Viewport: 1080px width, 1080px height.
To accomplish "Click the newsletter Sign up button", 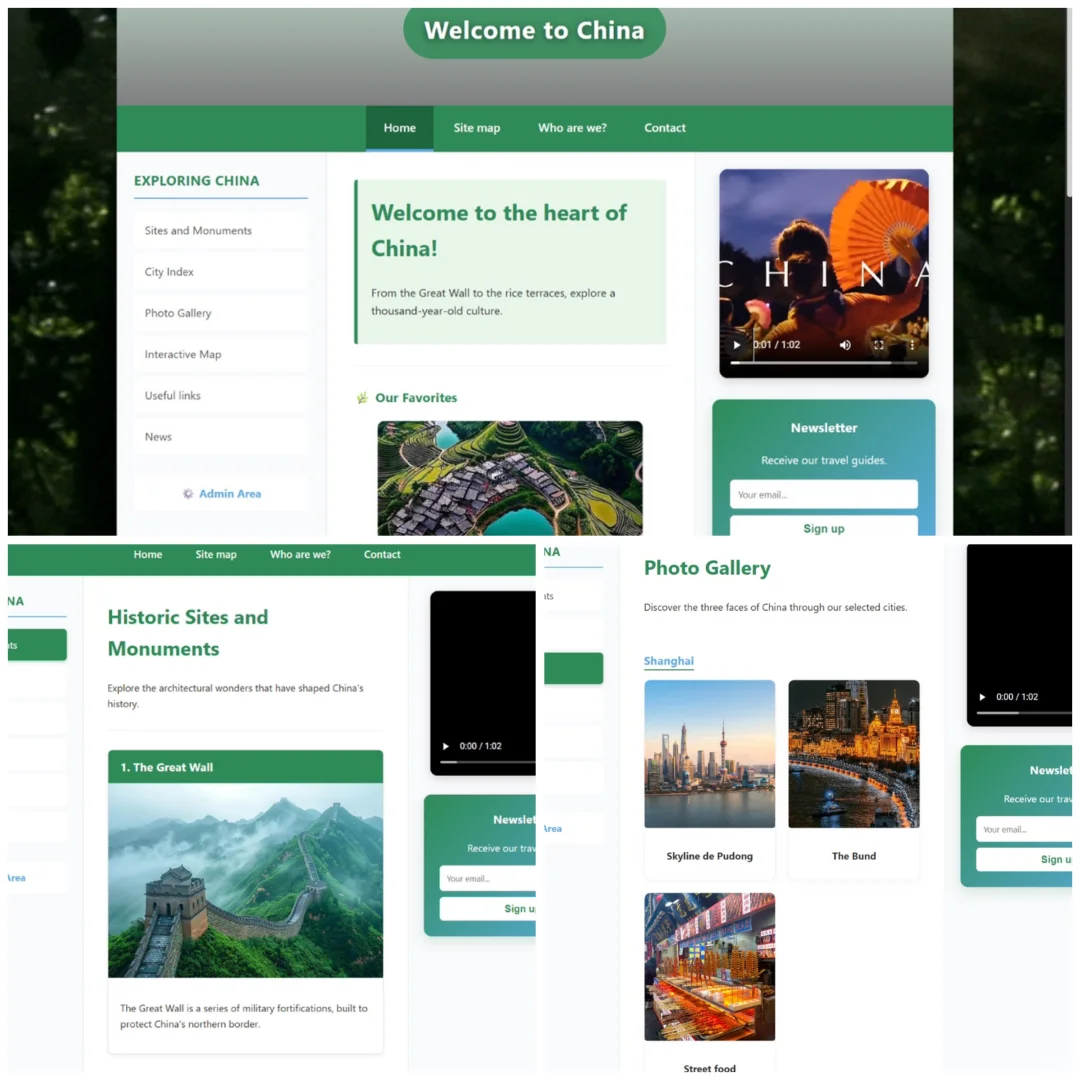I will point(823,528).
